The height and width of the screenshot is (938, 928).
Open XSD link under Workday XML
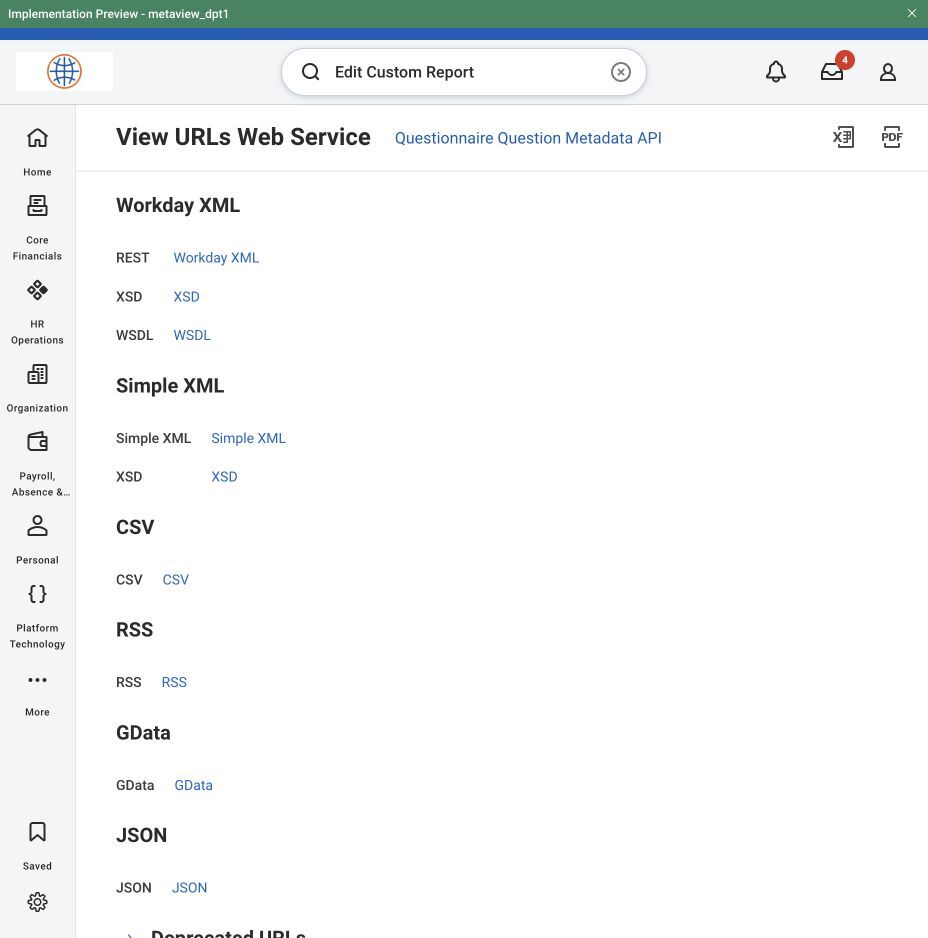coord(186,297)
